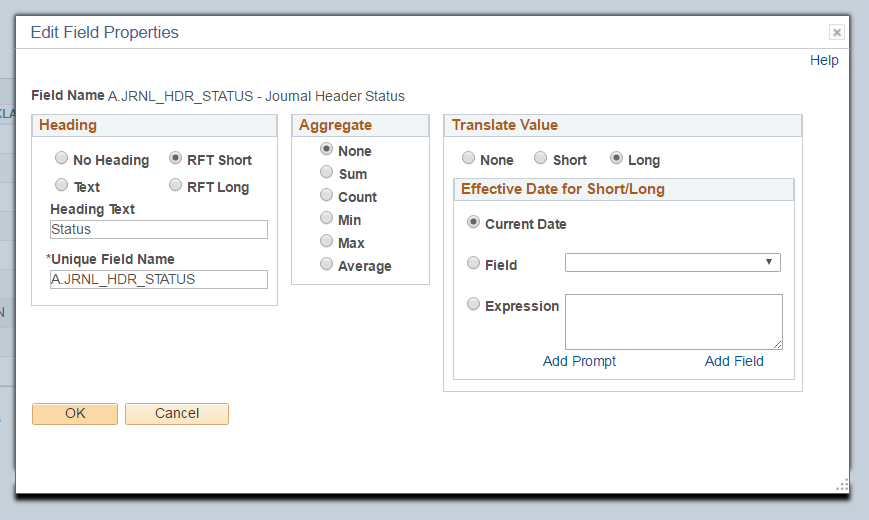
Task: Select Average aggregate radio button
Action: point(326,264)
